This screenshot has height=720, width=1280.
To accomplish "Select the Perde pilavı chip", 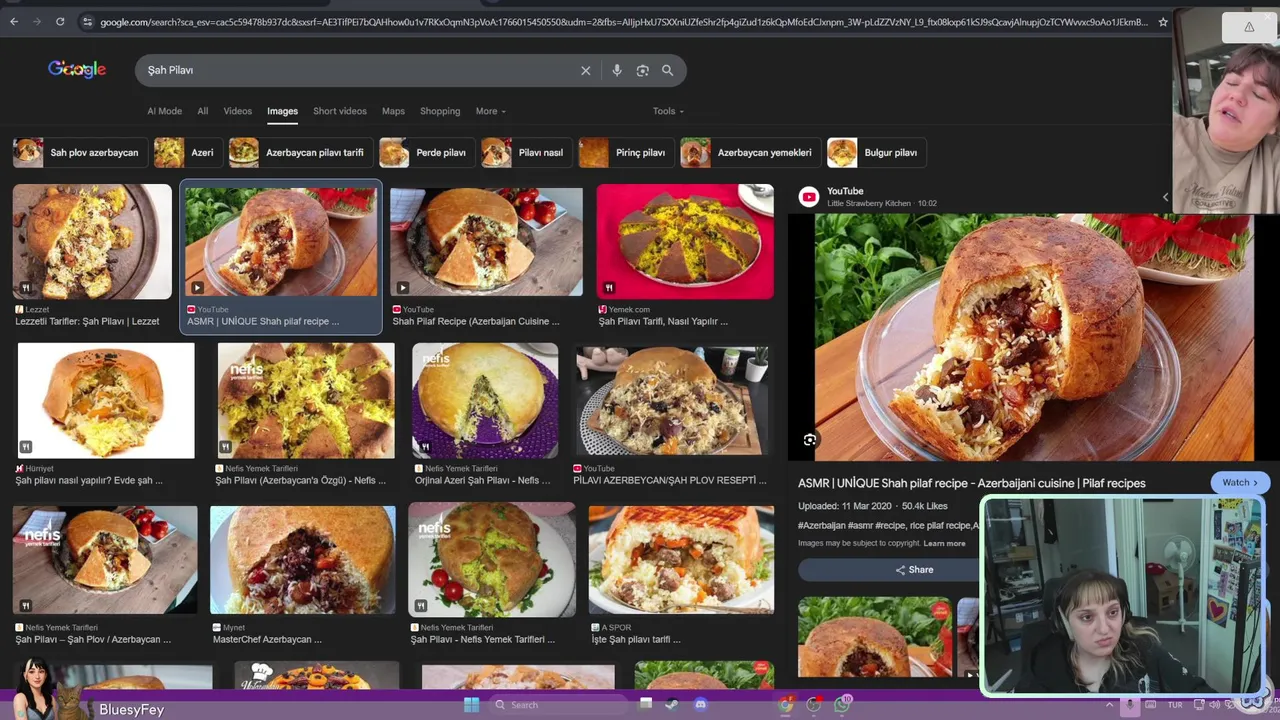I will pyautogui.click(x=426, y=152).
